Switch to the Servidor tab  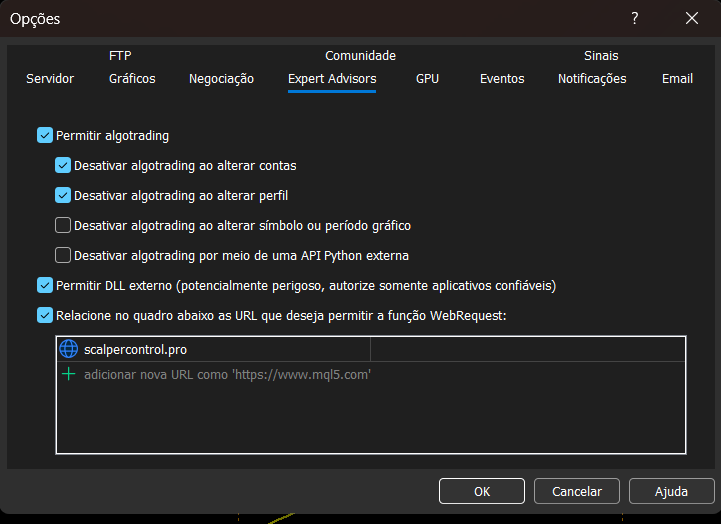50,79
